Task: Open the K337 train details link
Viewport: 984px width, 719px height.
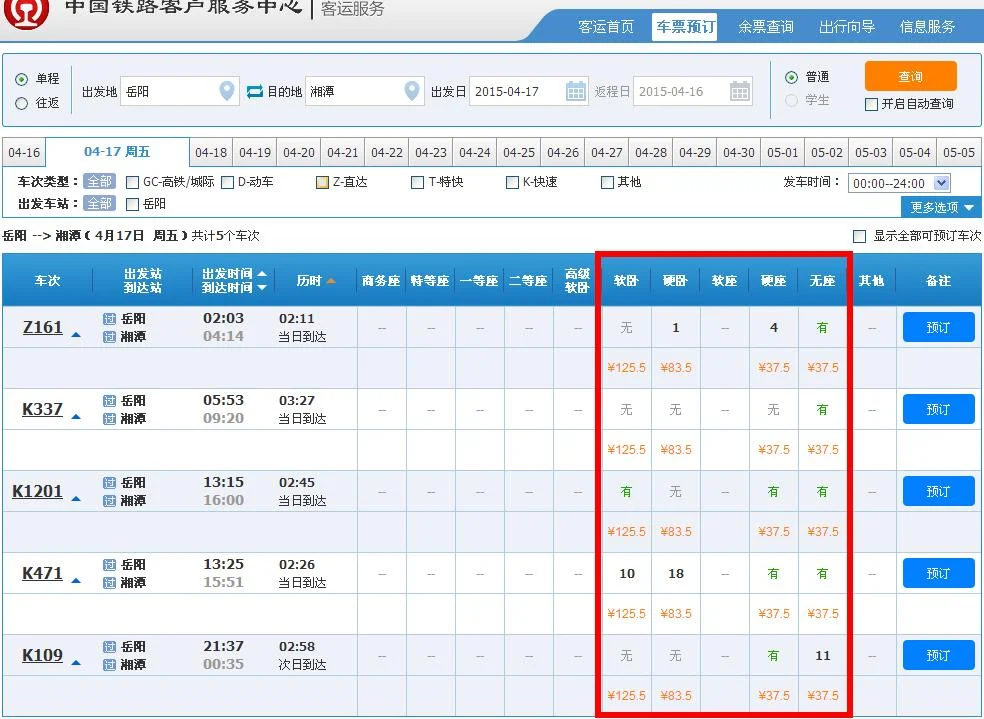Action: (41, 408)
